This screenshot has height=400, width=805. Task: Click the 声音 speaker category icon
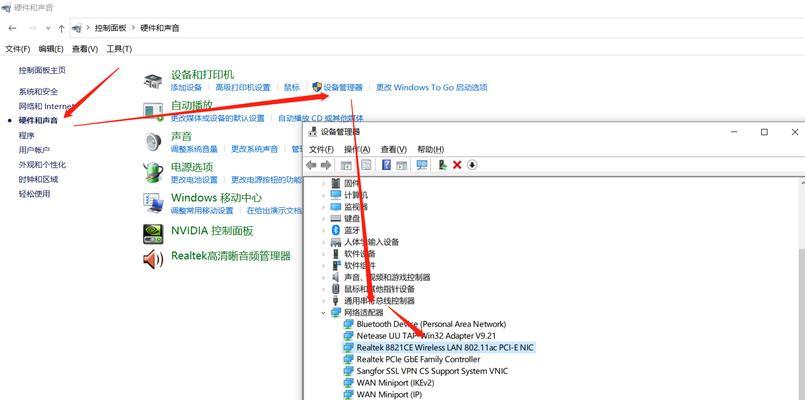[x=153, y=142]
